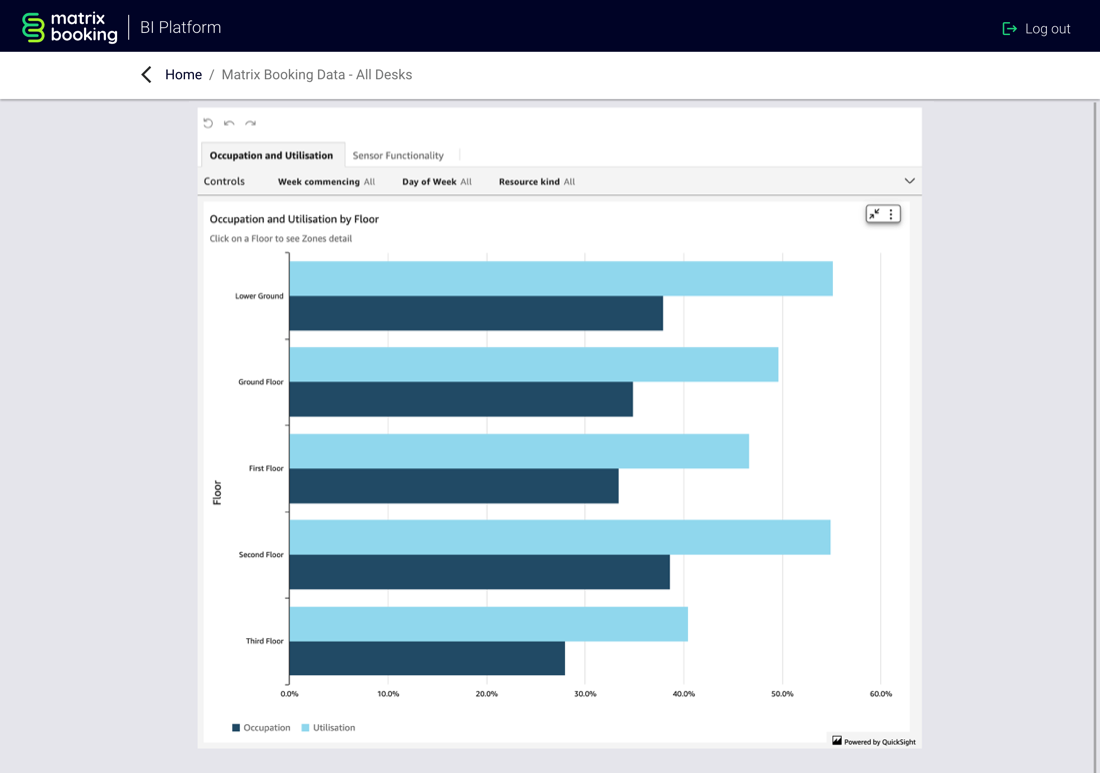Click the Third Floor Occupation bar
This screenshot has width=1100, height=773.
pos(427,658)
